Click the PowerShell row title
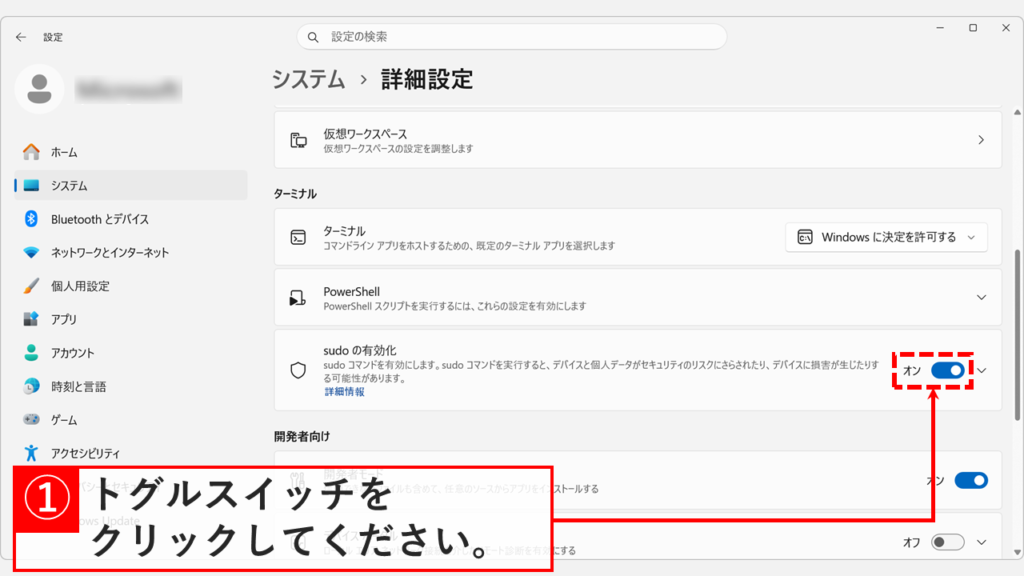 pyautogui.click(x=351, y=291)
